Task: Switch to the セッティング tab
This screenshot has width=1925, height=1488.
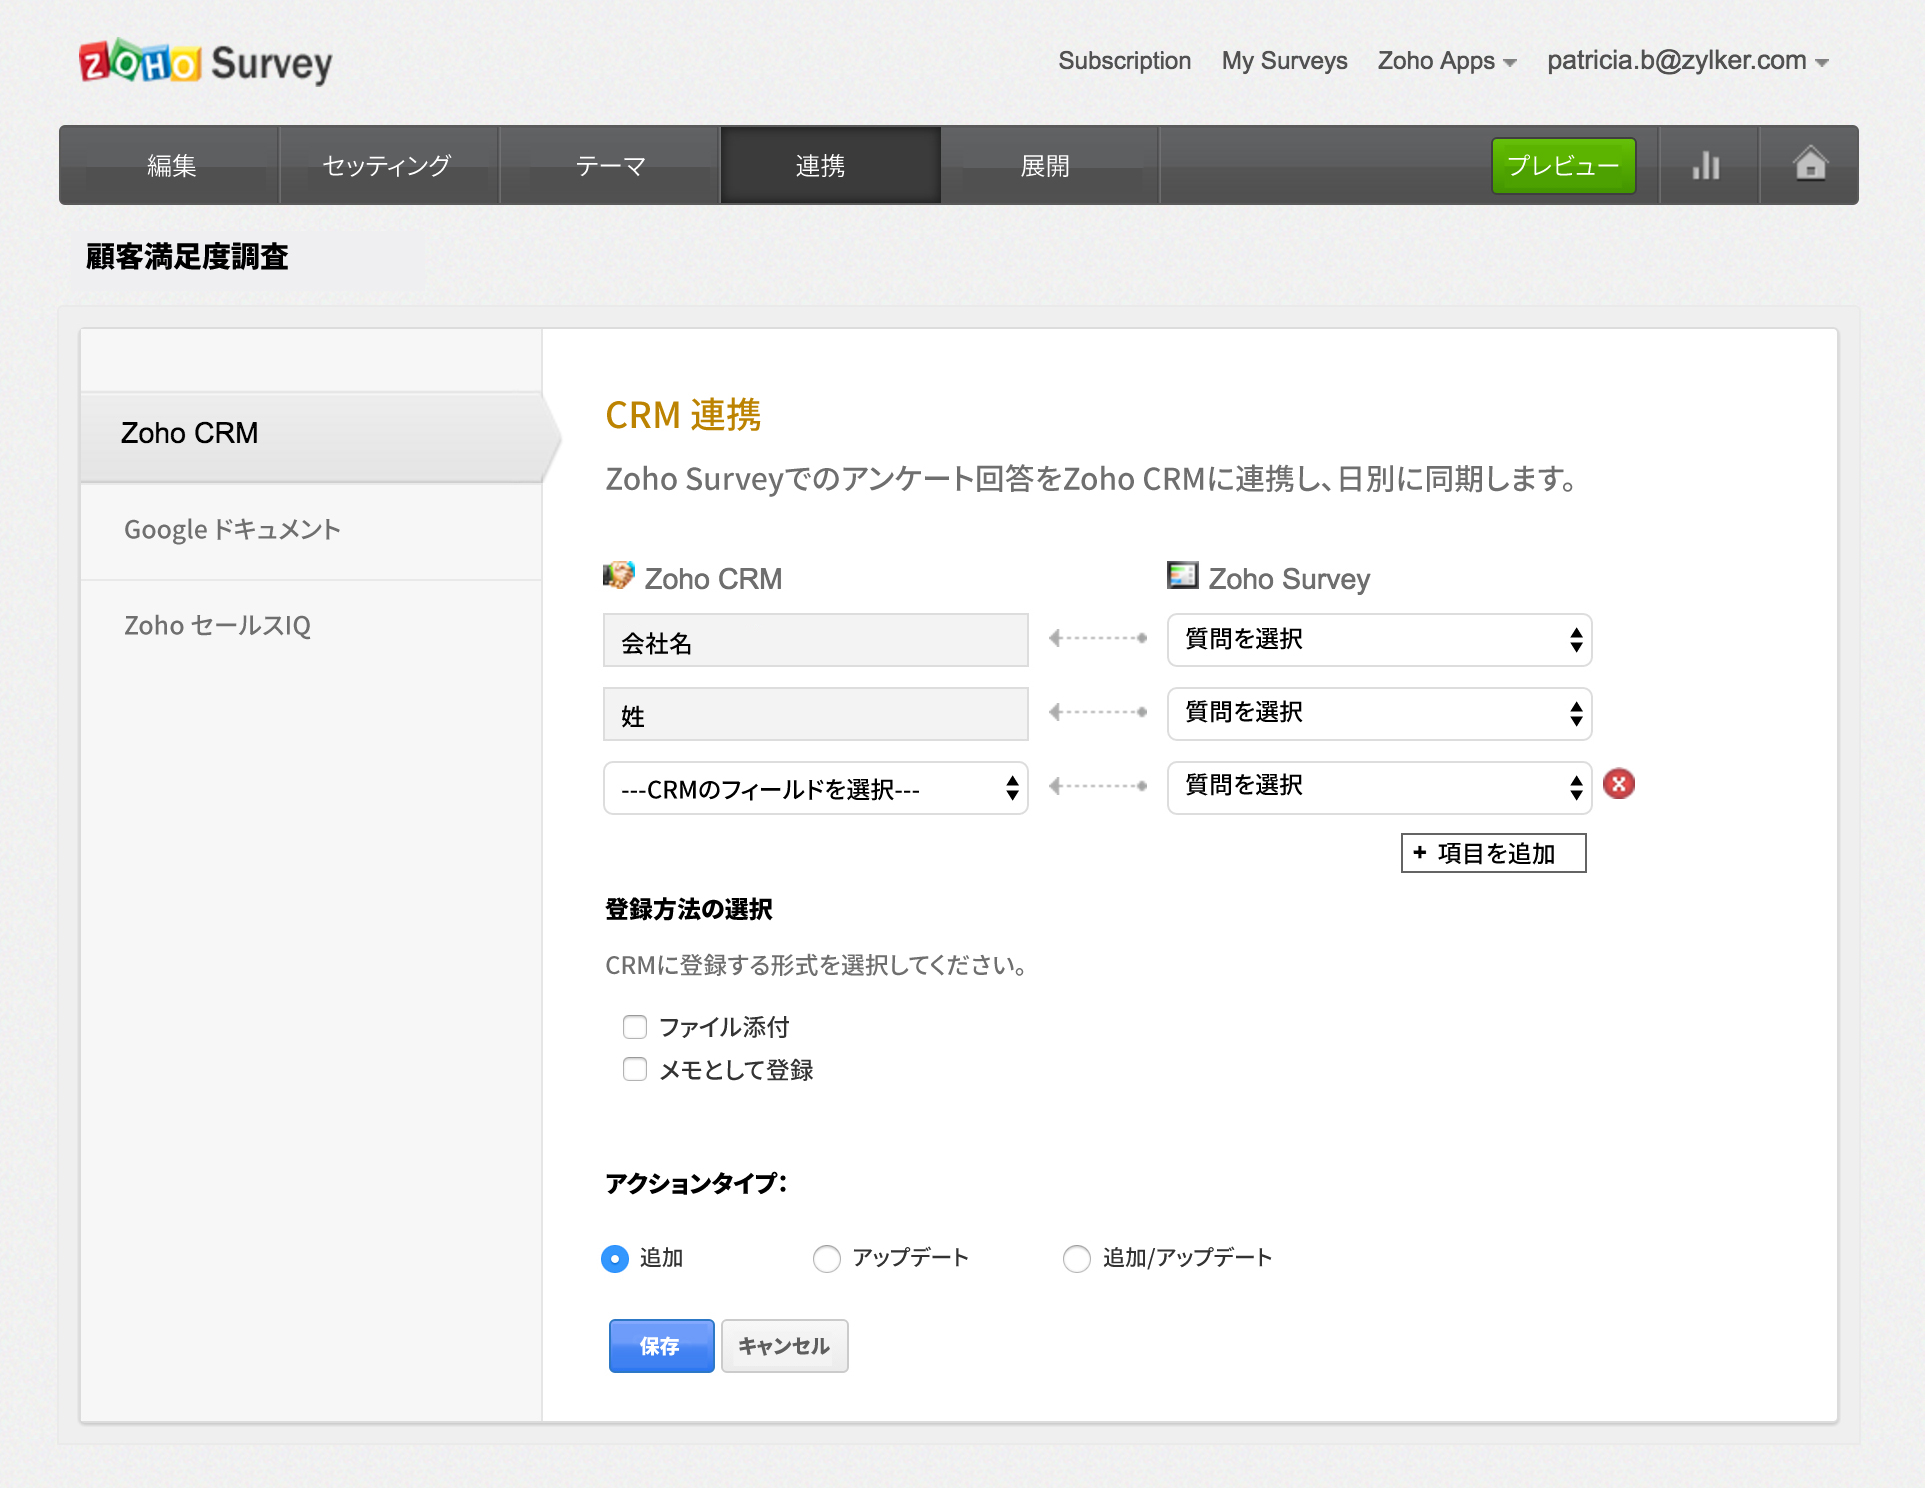Action: [389, 165]
